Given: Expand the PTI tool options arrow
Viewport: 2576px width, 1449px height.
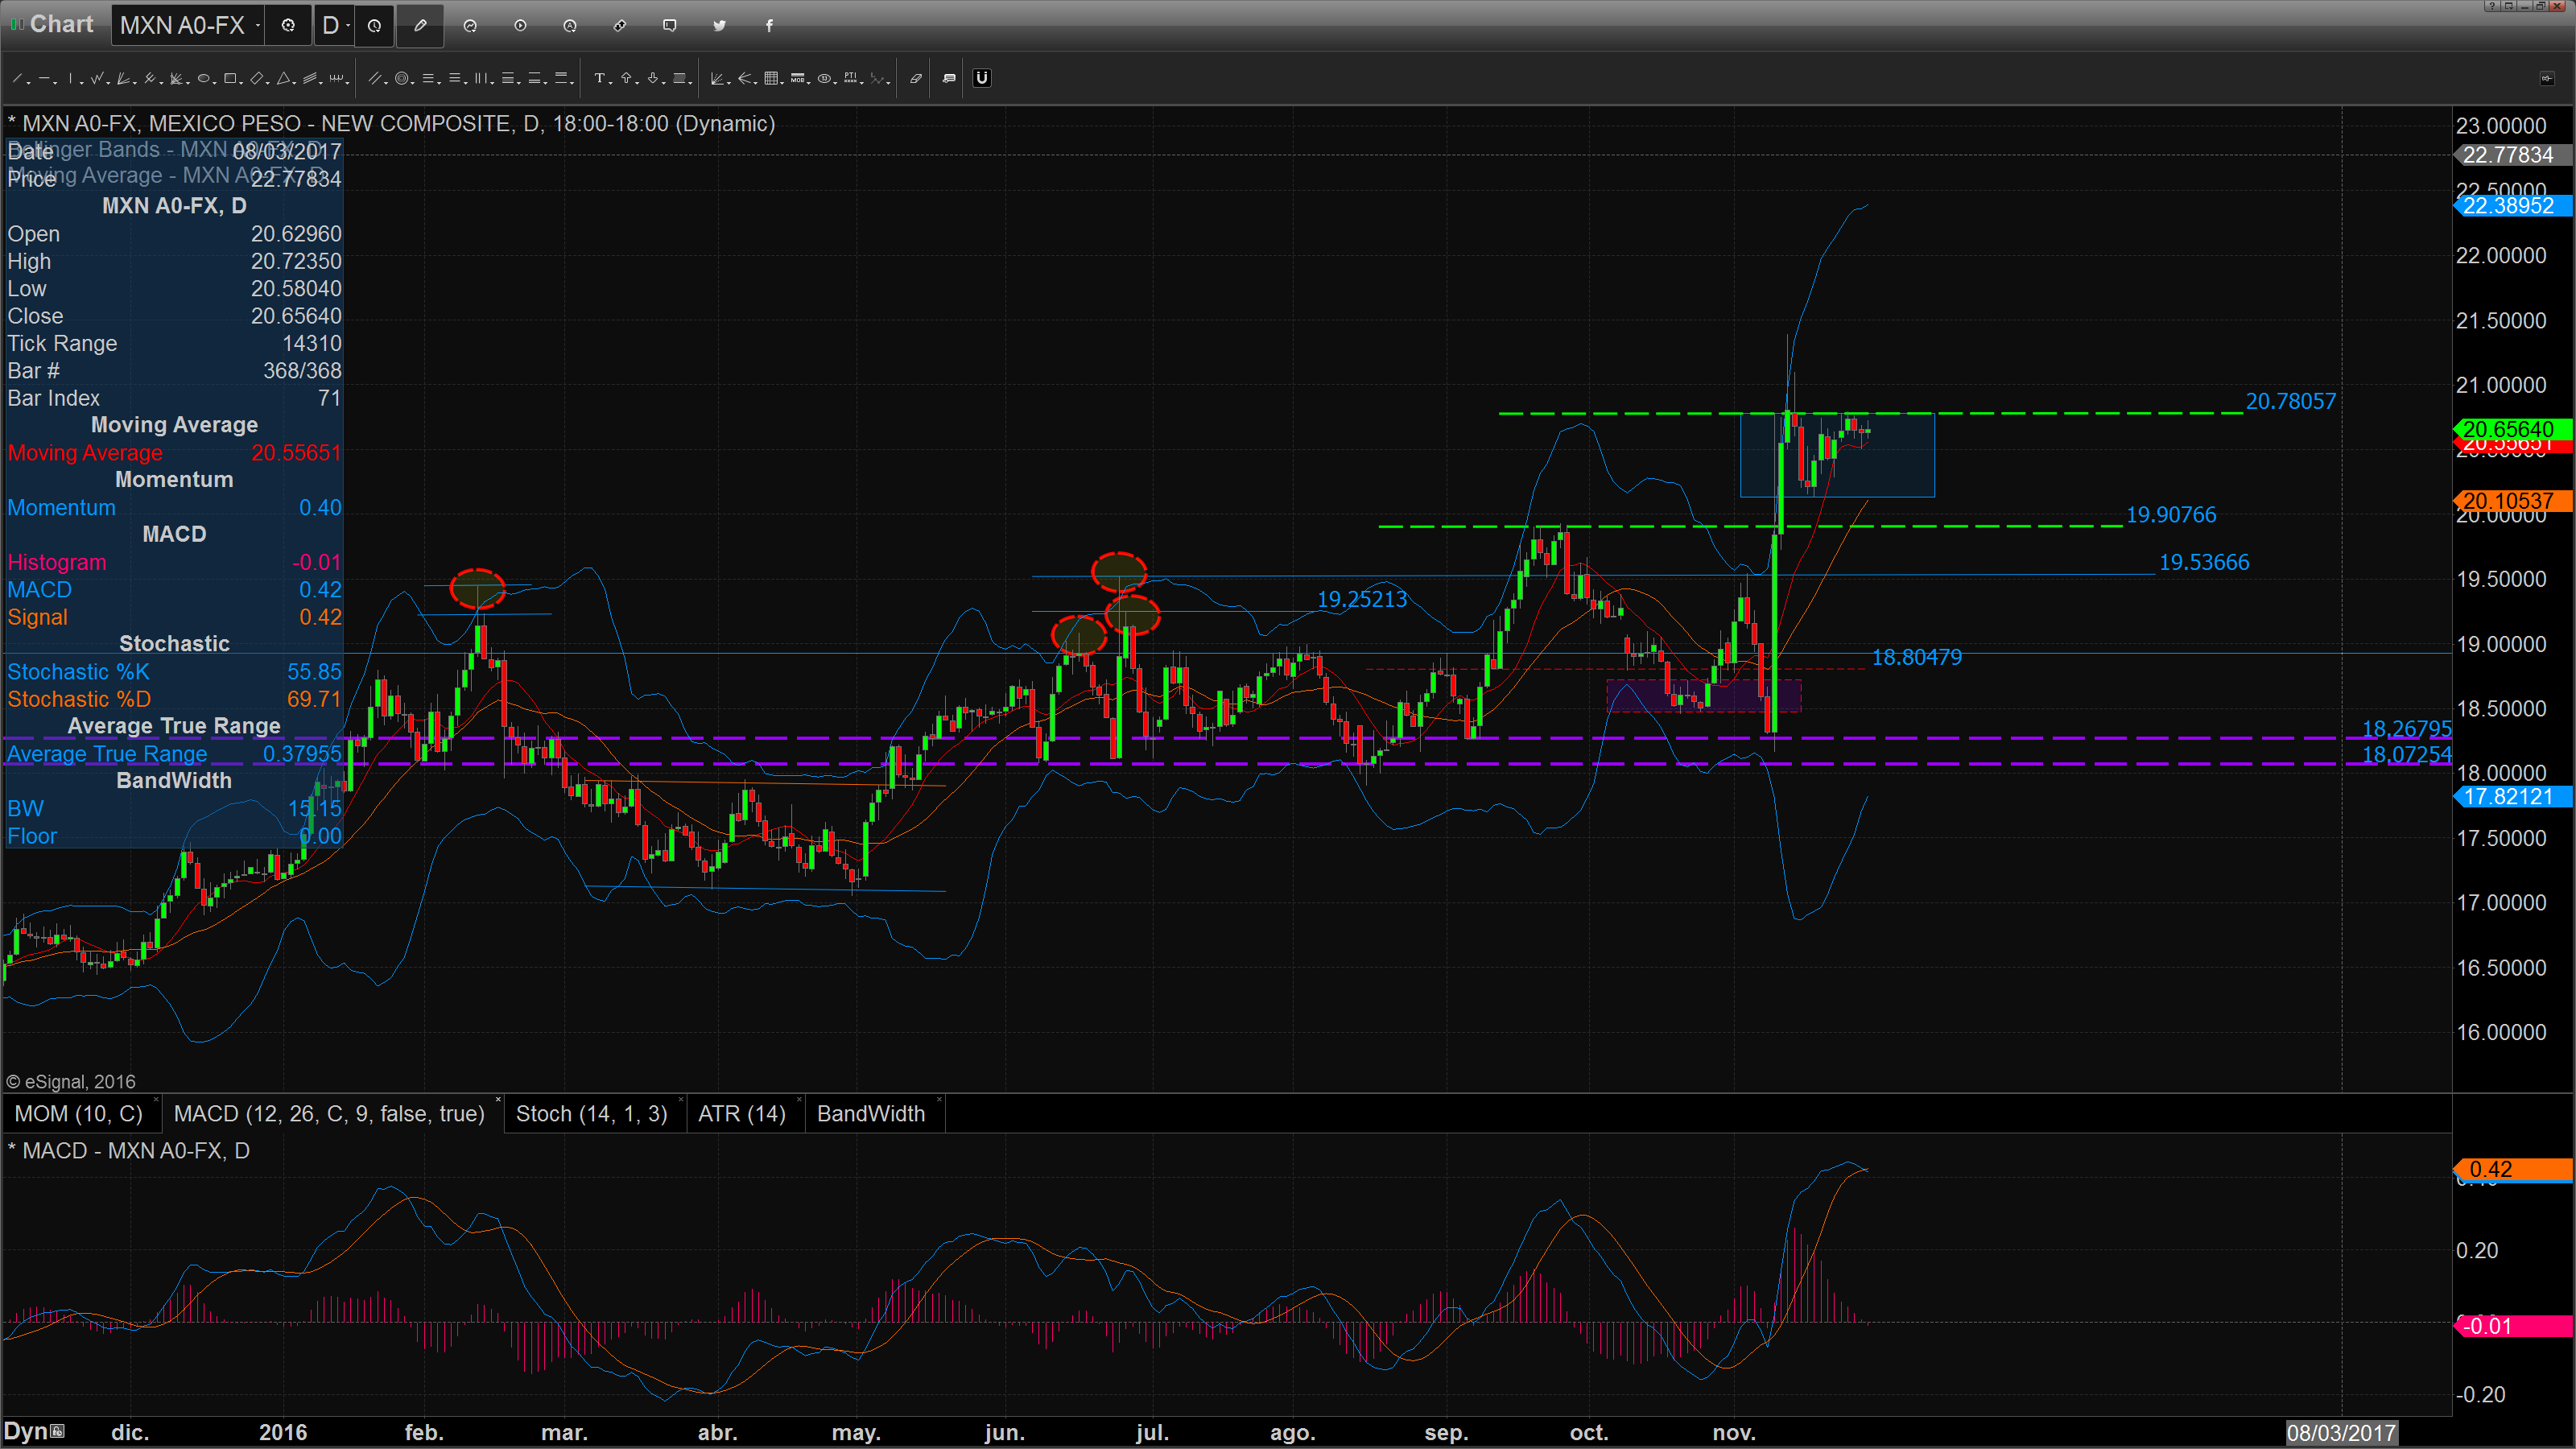Looking at the screenshot, I should 862,83.
